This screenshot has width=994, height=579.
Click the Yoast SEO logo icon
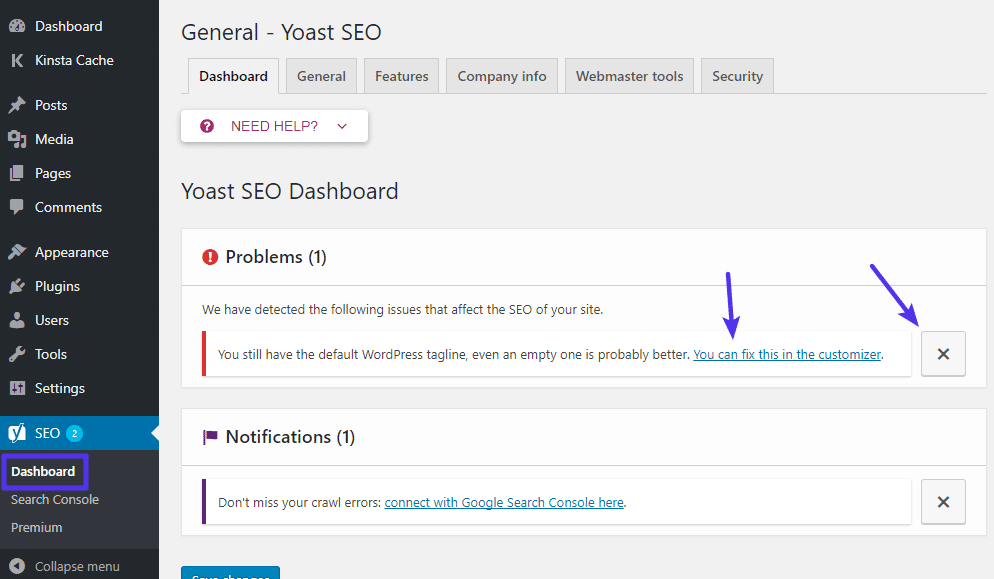[17, 433]
